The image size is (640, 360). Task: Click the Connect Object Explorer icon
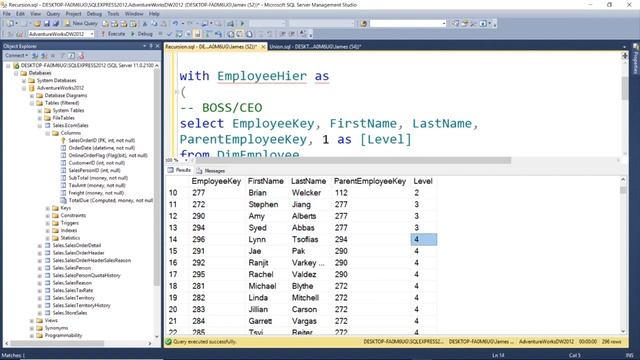pos(35,56)
